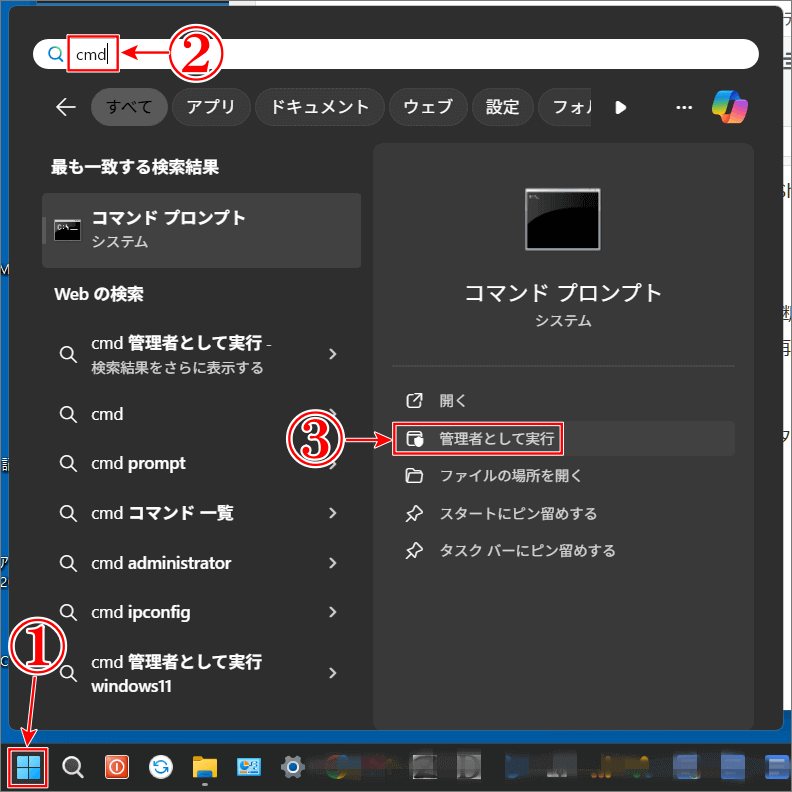The height and width of the screenshot is (792, 792).
Task: Open the コマンド プロンプト best match result
Action: [x=202, y=230]
